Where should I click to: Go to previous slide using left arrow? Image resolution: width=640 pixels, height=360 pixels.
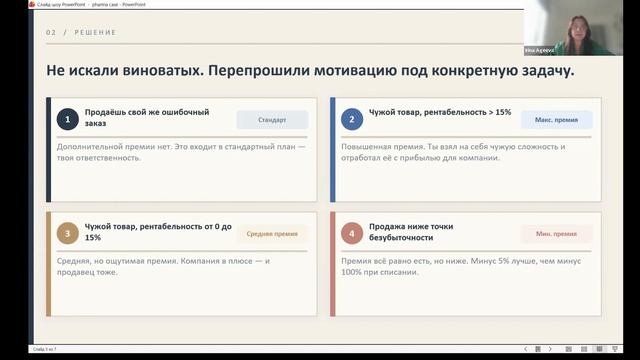(526, 349)
